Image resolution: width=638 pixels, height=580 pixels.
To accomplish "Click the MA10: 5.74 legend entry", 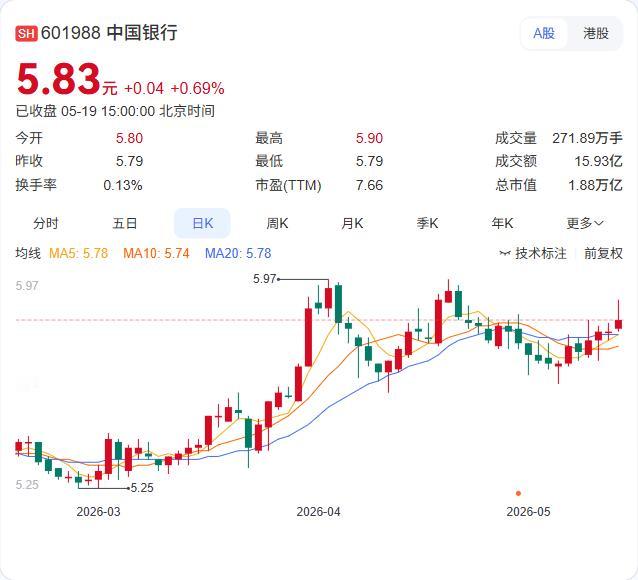I will 156,254.
